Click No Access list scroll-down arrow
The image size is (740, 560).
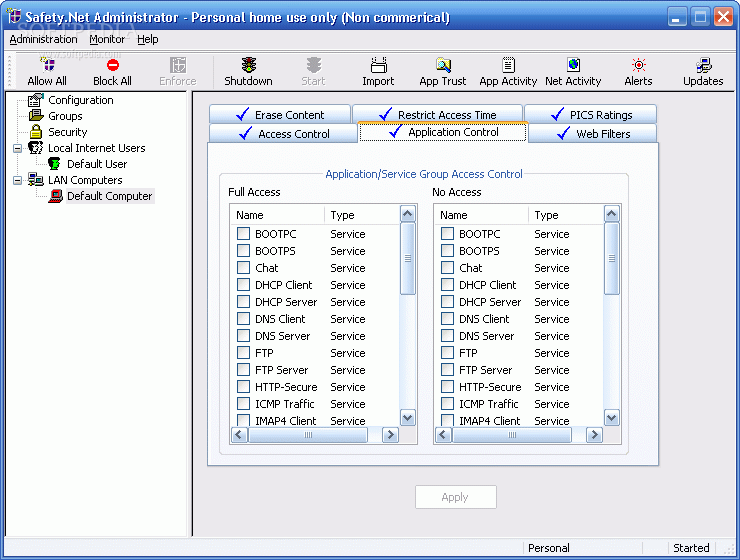(x=612, y=418)
